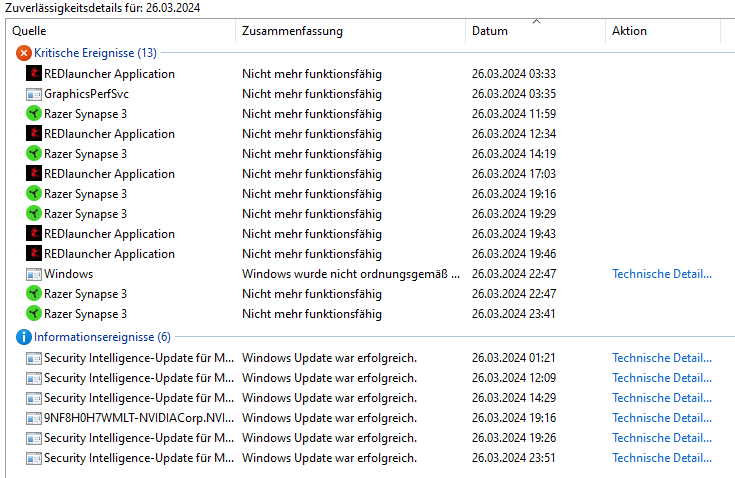Sort by the Datum column header
This screenshot has width=735, height=478.
536,31
